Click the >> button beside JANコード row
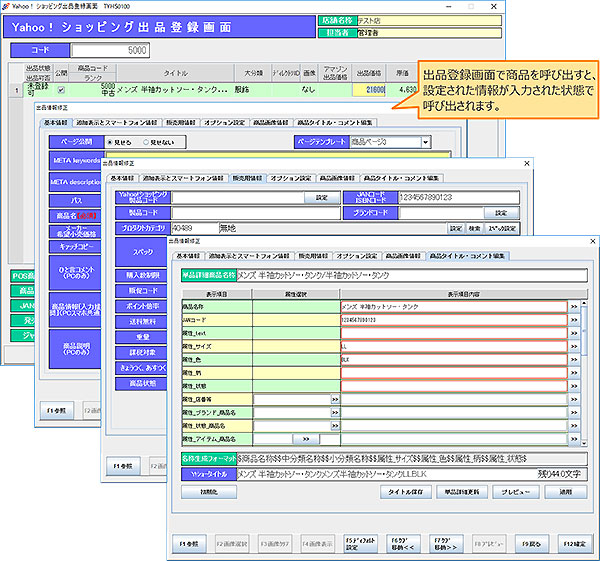The width and height of the screenshot is (600, 561). point(574,319)
